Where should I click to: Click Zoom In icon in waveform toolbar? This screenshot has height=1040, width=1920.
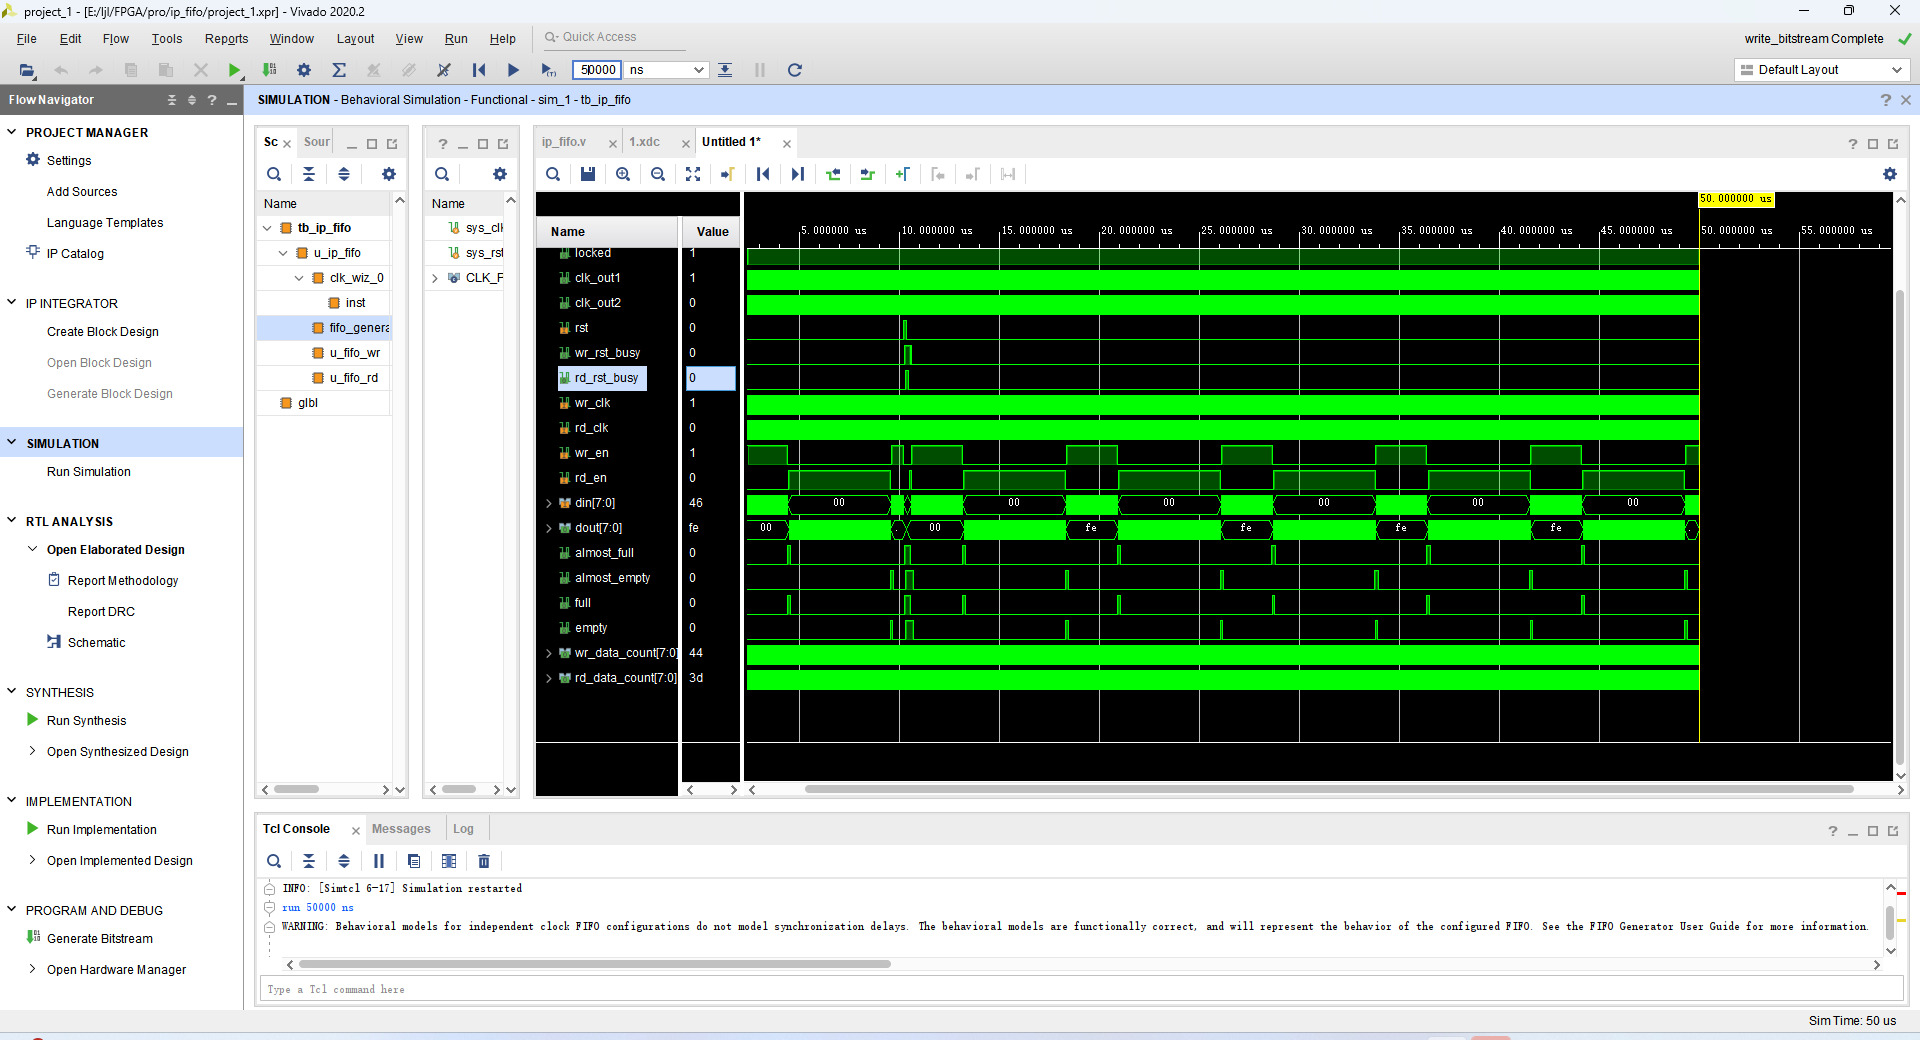(623, 174)
